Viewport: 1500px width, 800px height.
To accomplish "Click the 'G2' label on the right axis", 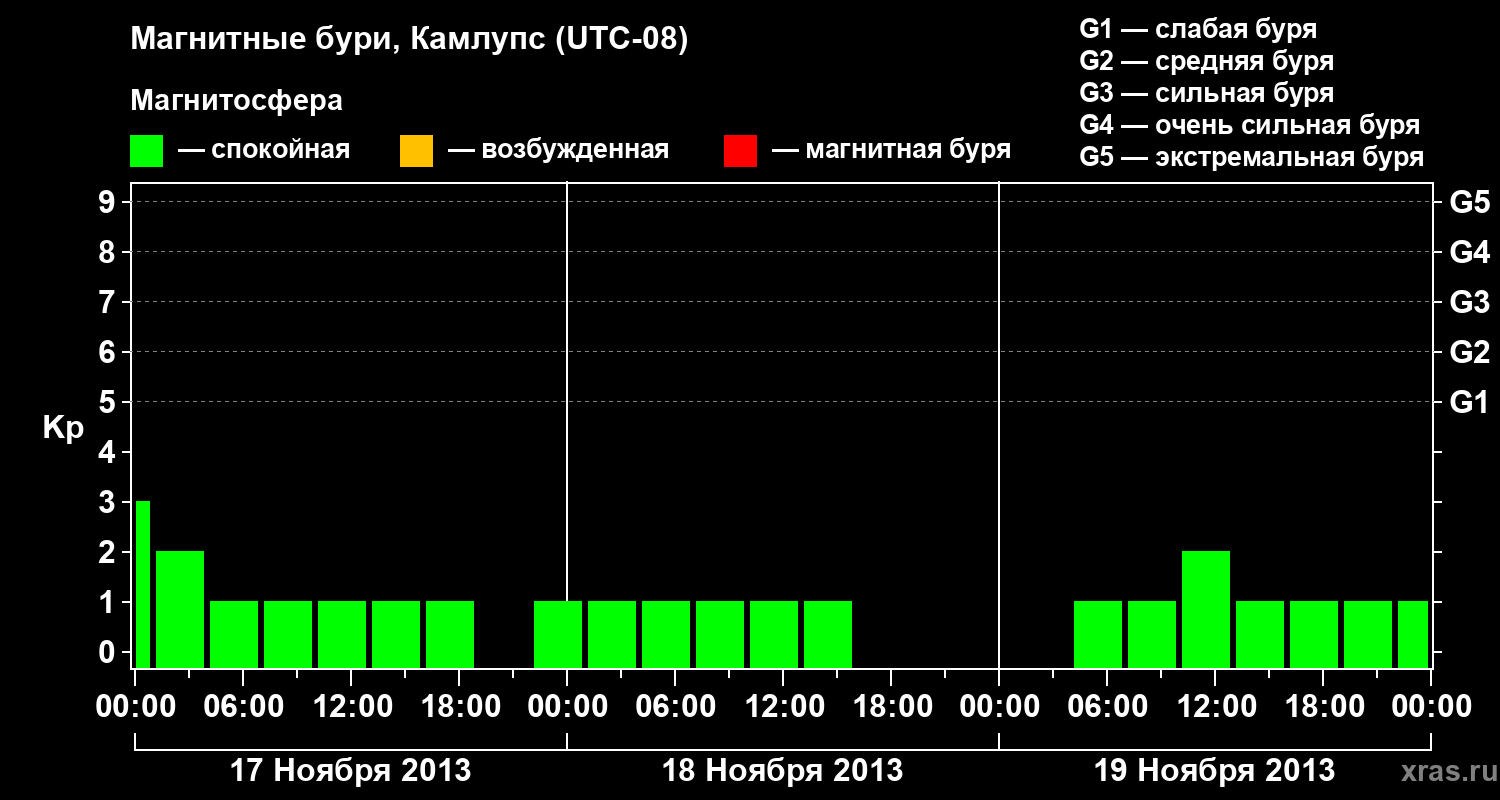I will [x=1470, y=352].
